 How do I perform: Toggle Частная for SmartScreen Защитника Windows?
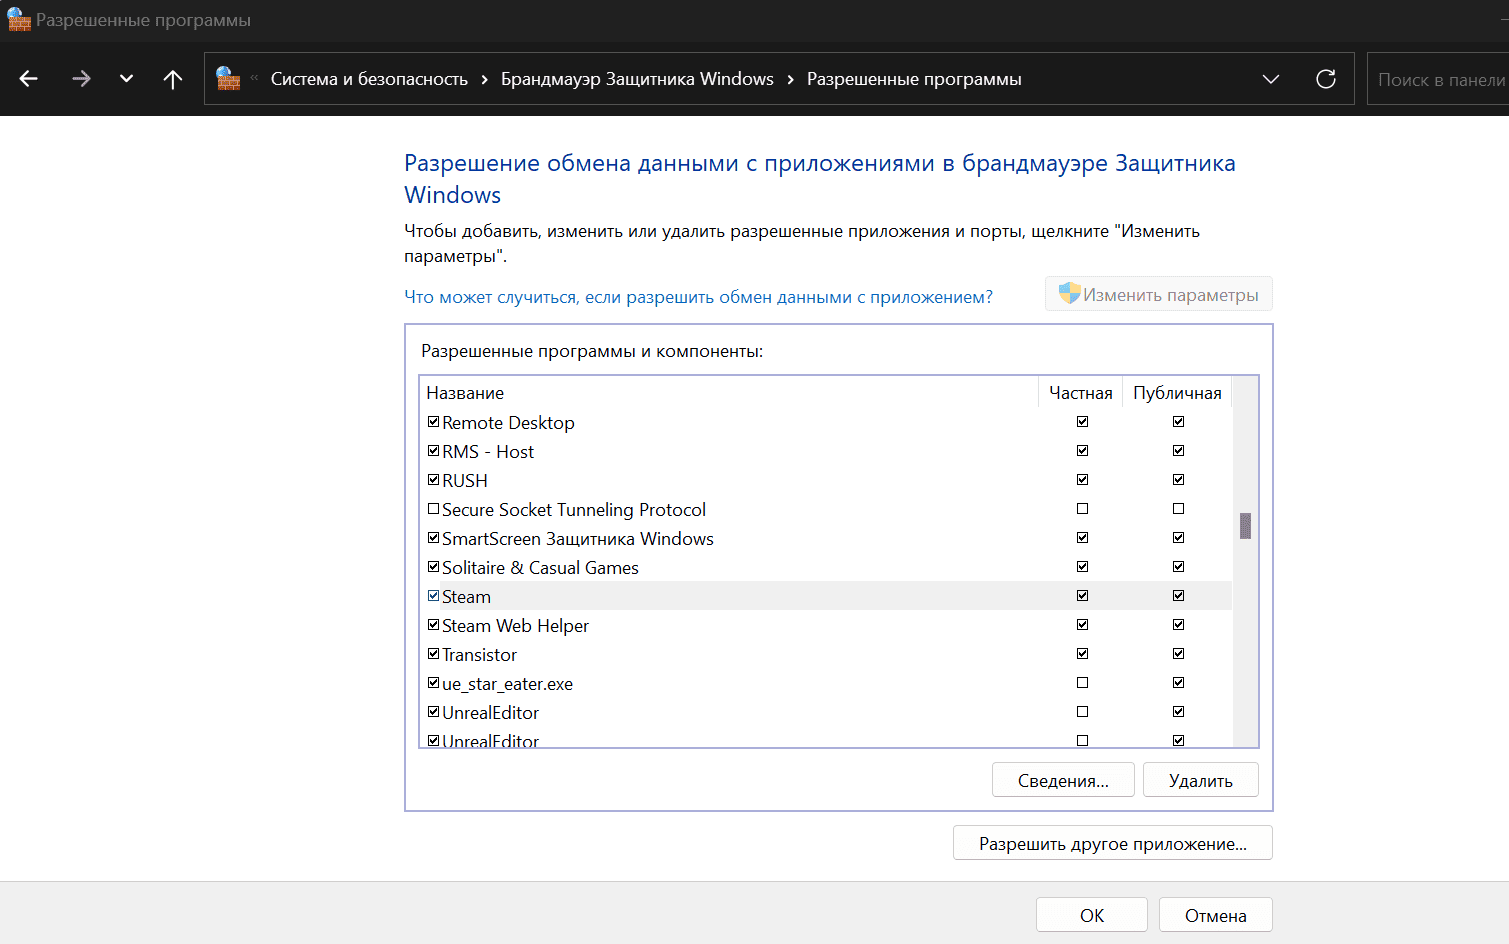tap(1082, 538)
